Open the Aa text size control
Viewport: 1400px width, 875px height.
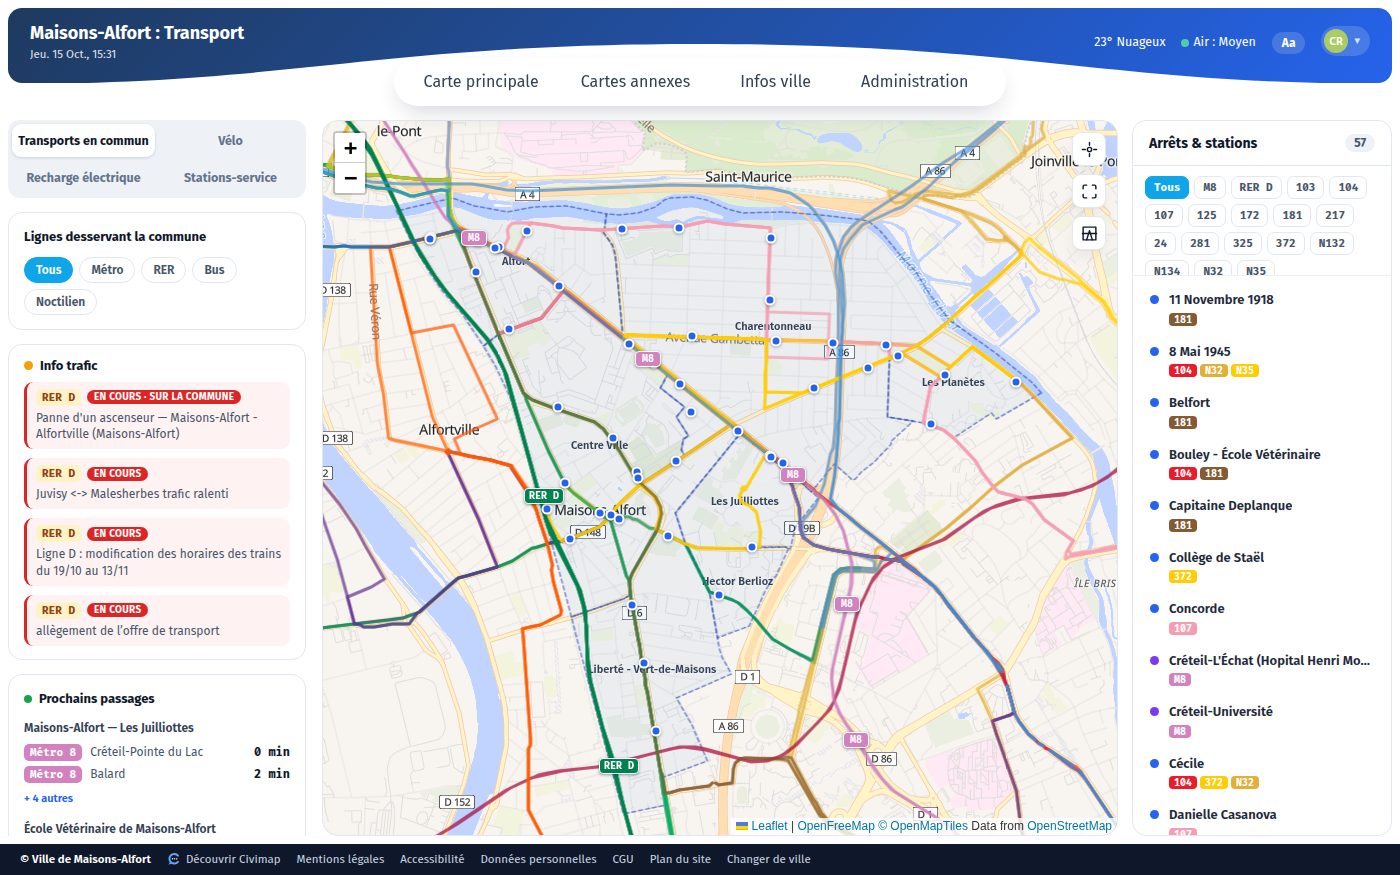click(x=1288, y=42)
